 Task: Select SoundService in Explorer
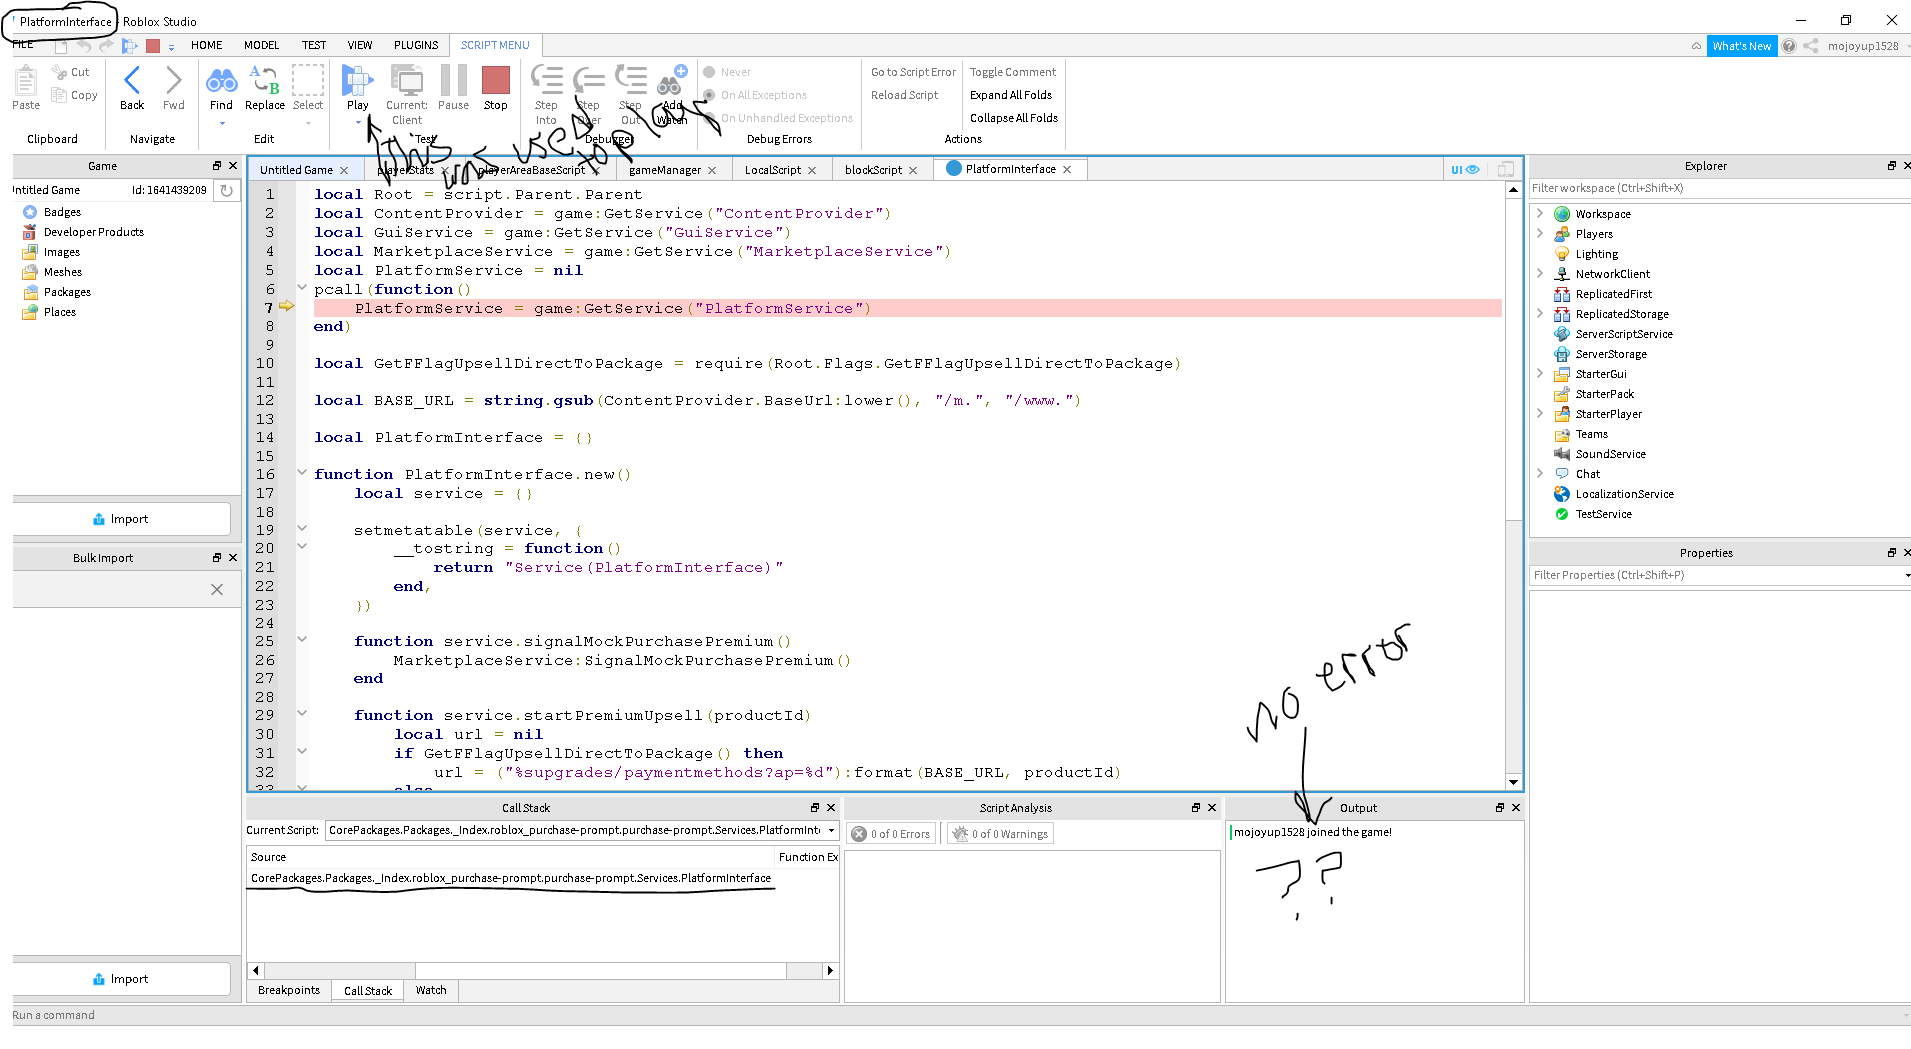point(1610,454)
